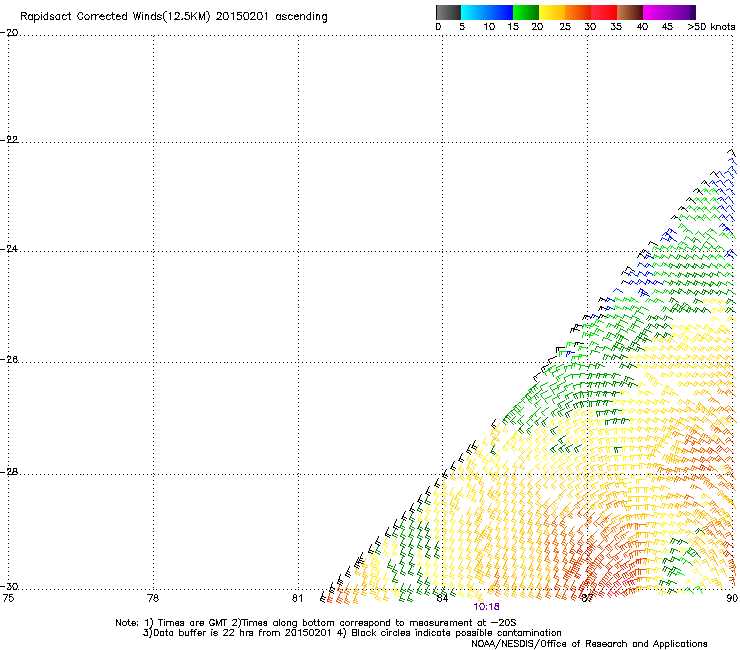The width and height of the screenshot is (740, 650).
Task: Click the 90 longitude axis label
Action: 732,598
